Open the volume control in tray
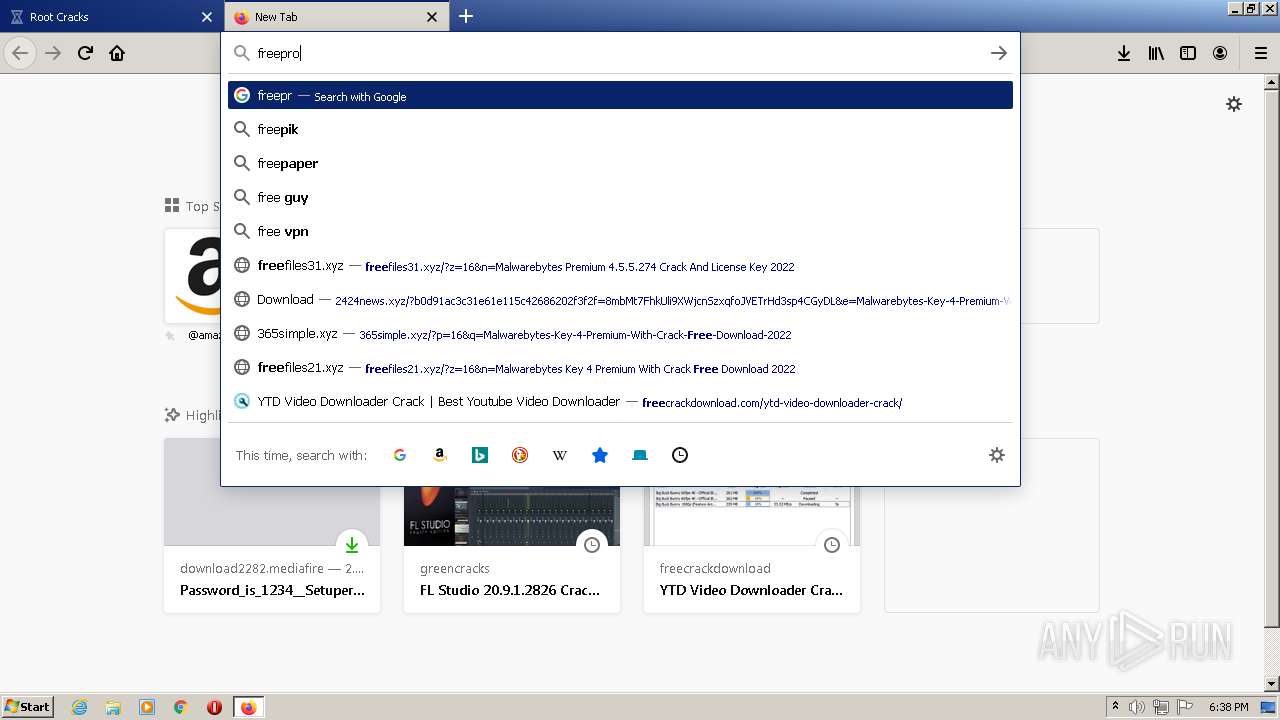 (1137, 707)
